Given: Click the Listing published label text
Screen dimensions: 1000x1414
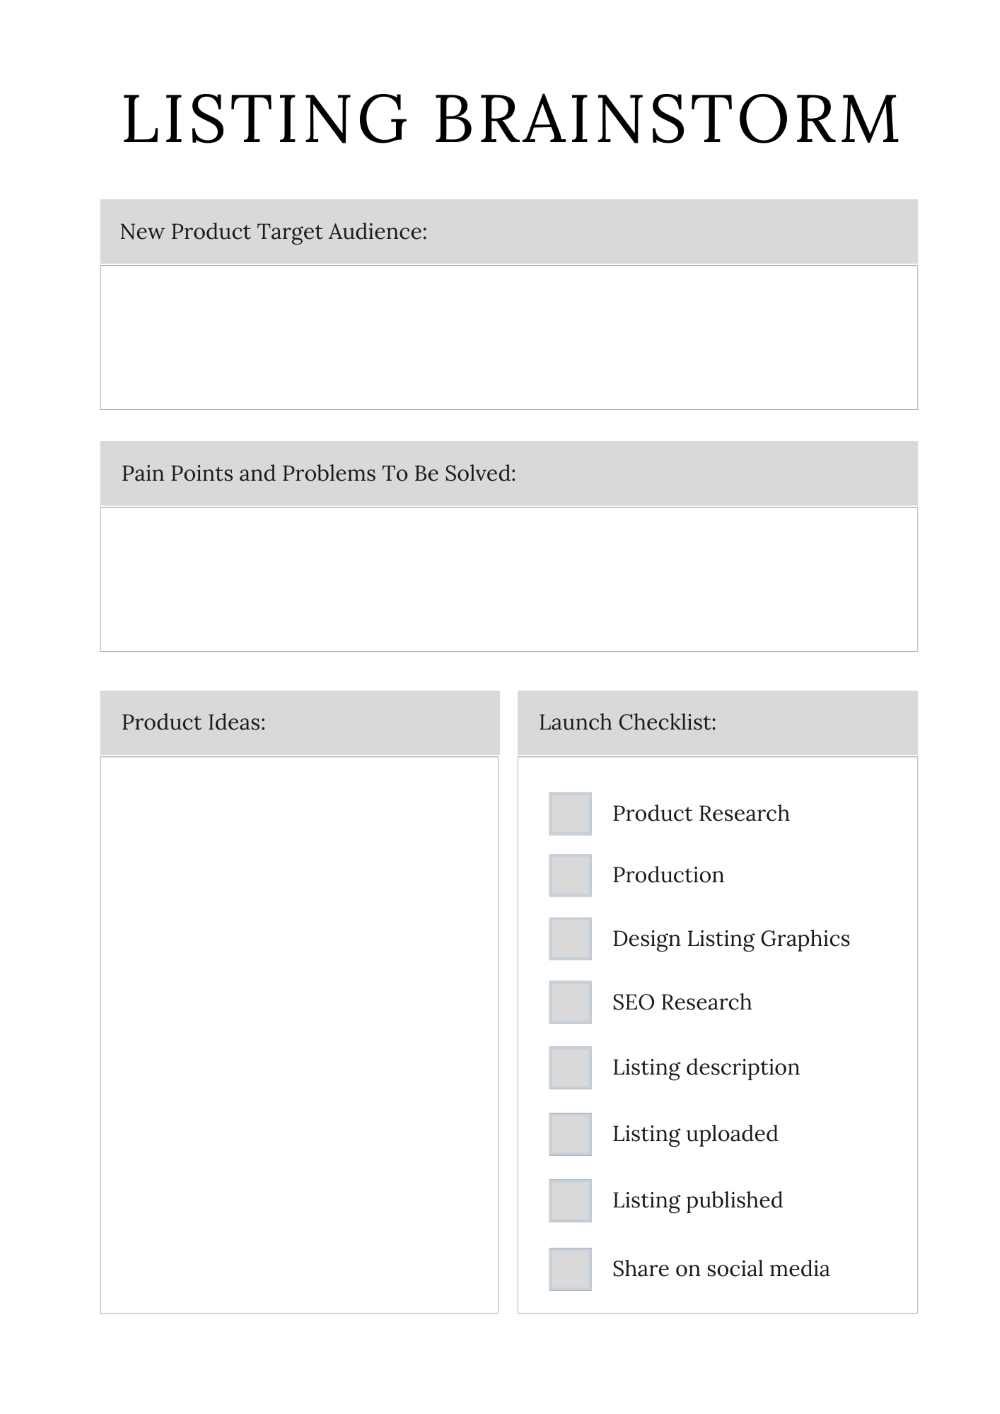Looking at the screenshot, I should pos(697,1201).
